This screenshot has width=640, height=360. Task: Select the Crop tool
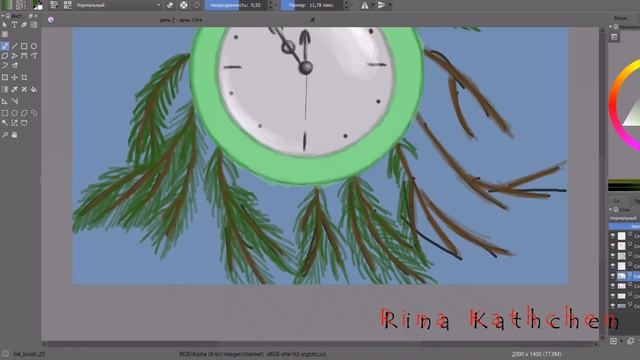(24, 77)
